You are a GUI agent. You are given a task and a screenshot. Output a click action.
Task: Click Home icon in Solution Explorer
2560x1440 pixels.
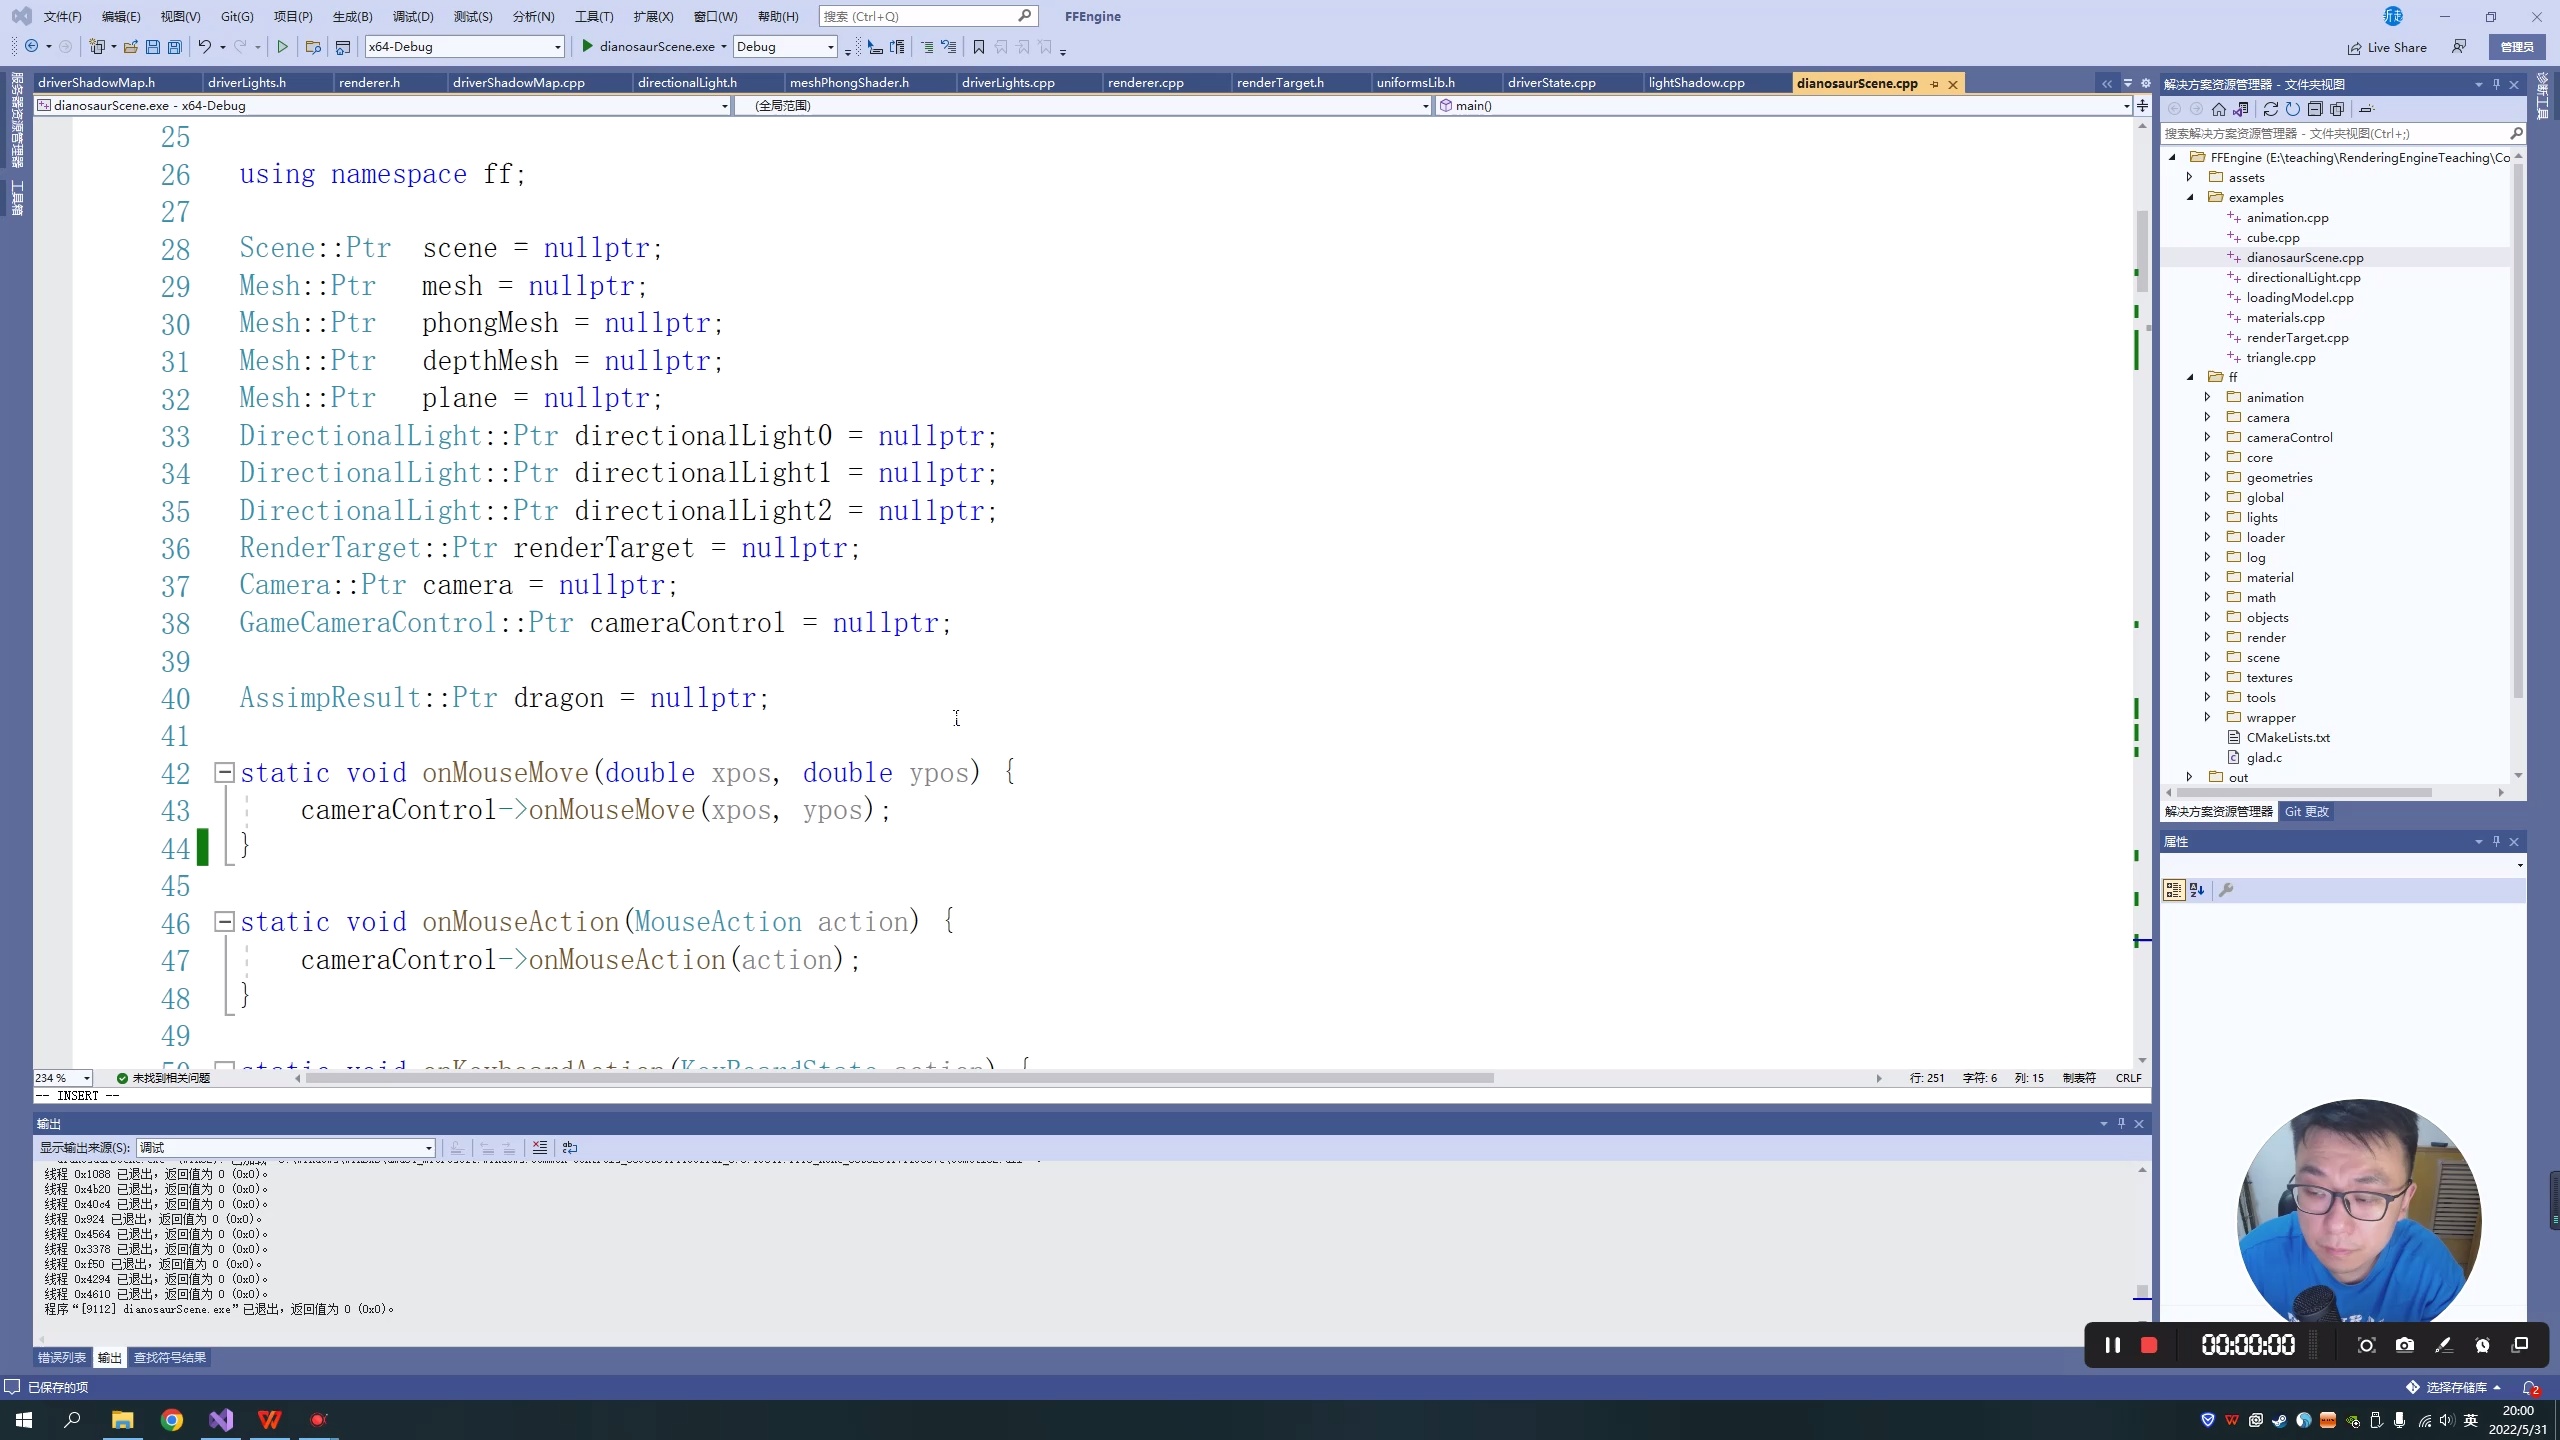pyautogui.click(x=2219, y=109)
